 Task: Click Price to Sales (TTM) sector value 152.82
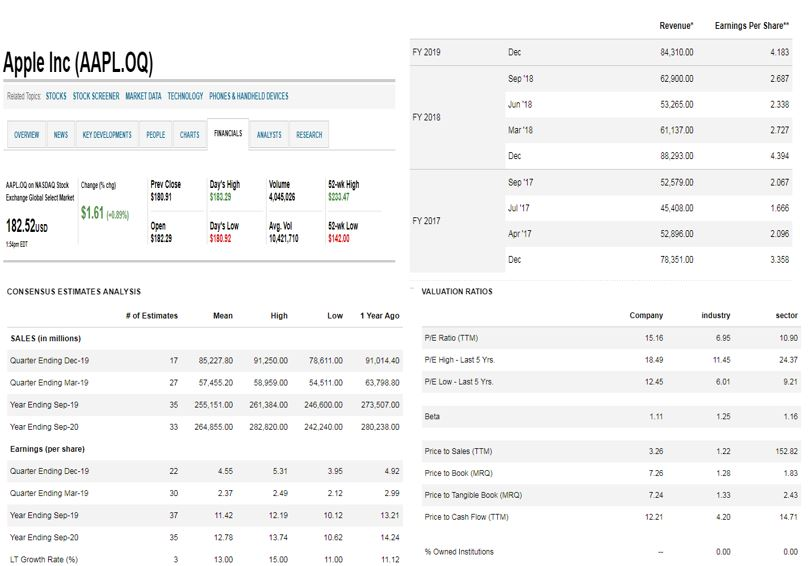pyautogui.click(x=786, y=451)
